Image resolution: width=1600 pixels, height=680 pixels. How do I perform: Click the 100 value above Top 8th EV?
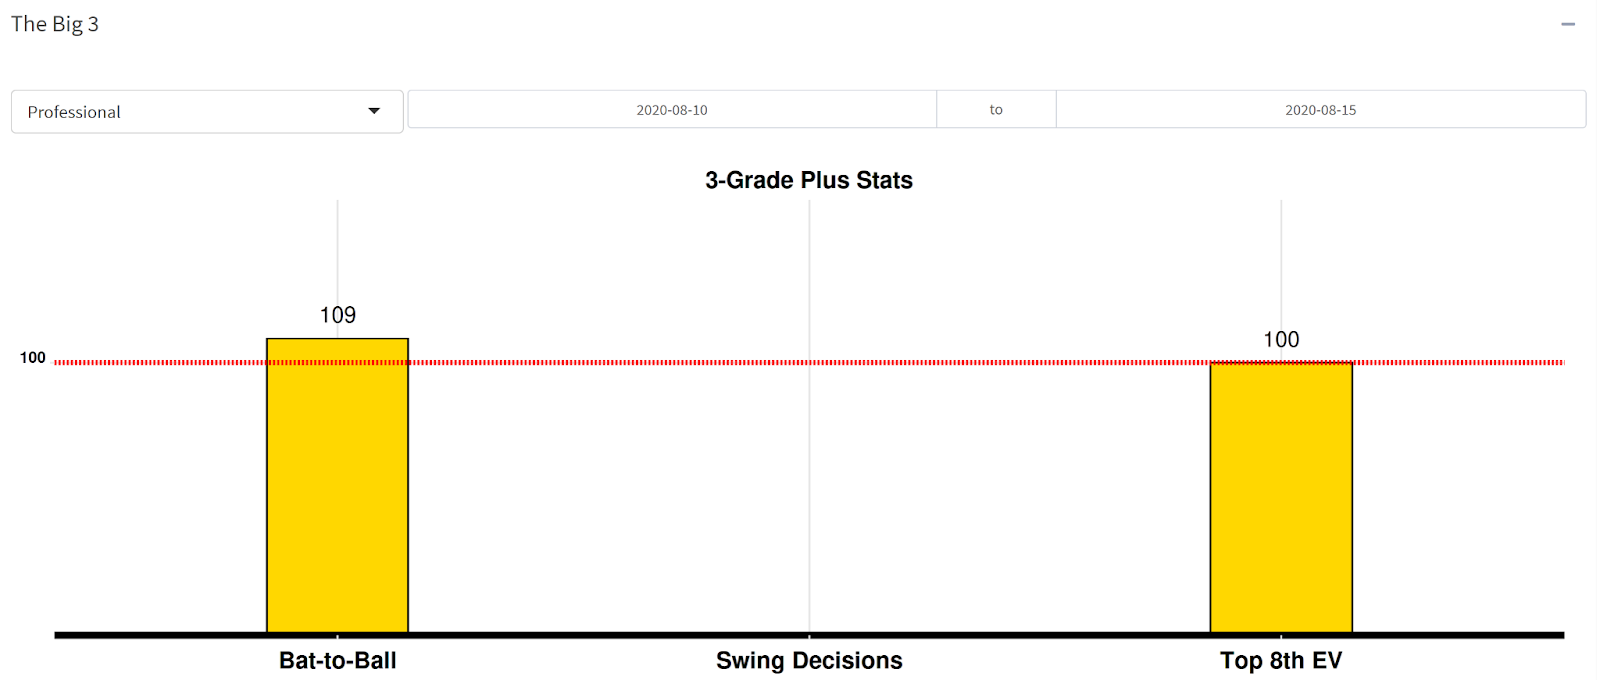click(1281, 340)
